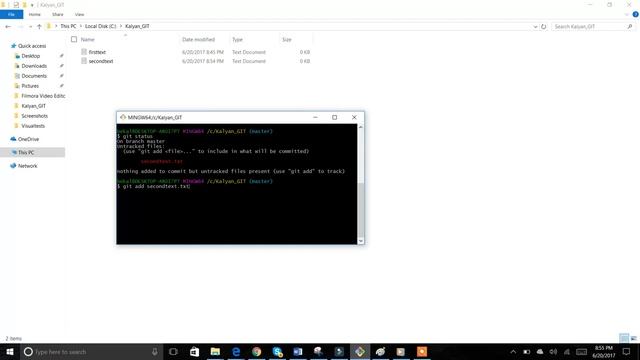The width and height of the screenshot is (640, 360).
Task: Click the Cortana microphone icon
Action: tap(155, 351)
